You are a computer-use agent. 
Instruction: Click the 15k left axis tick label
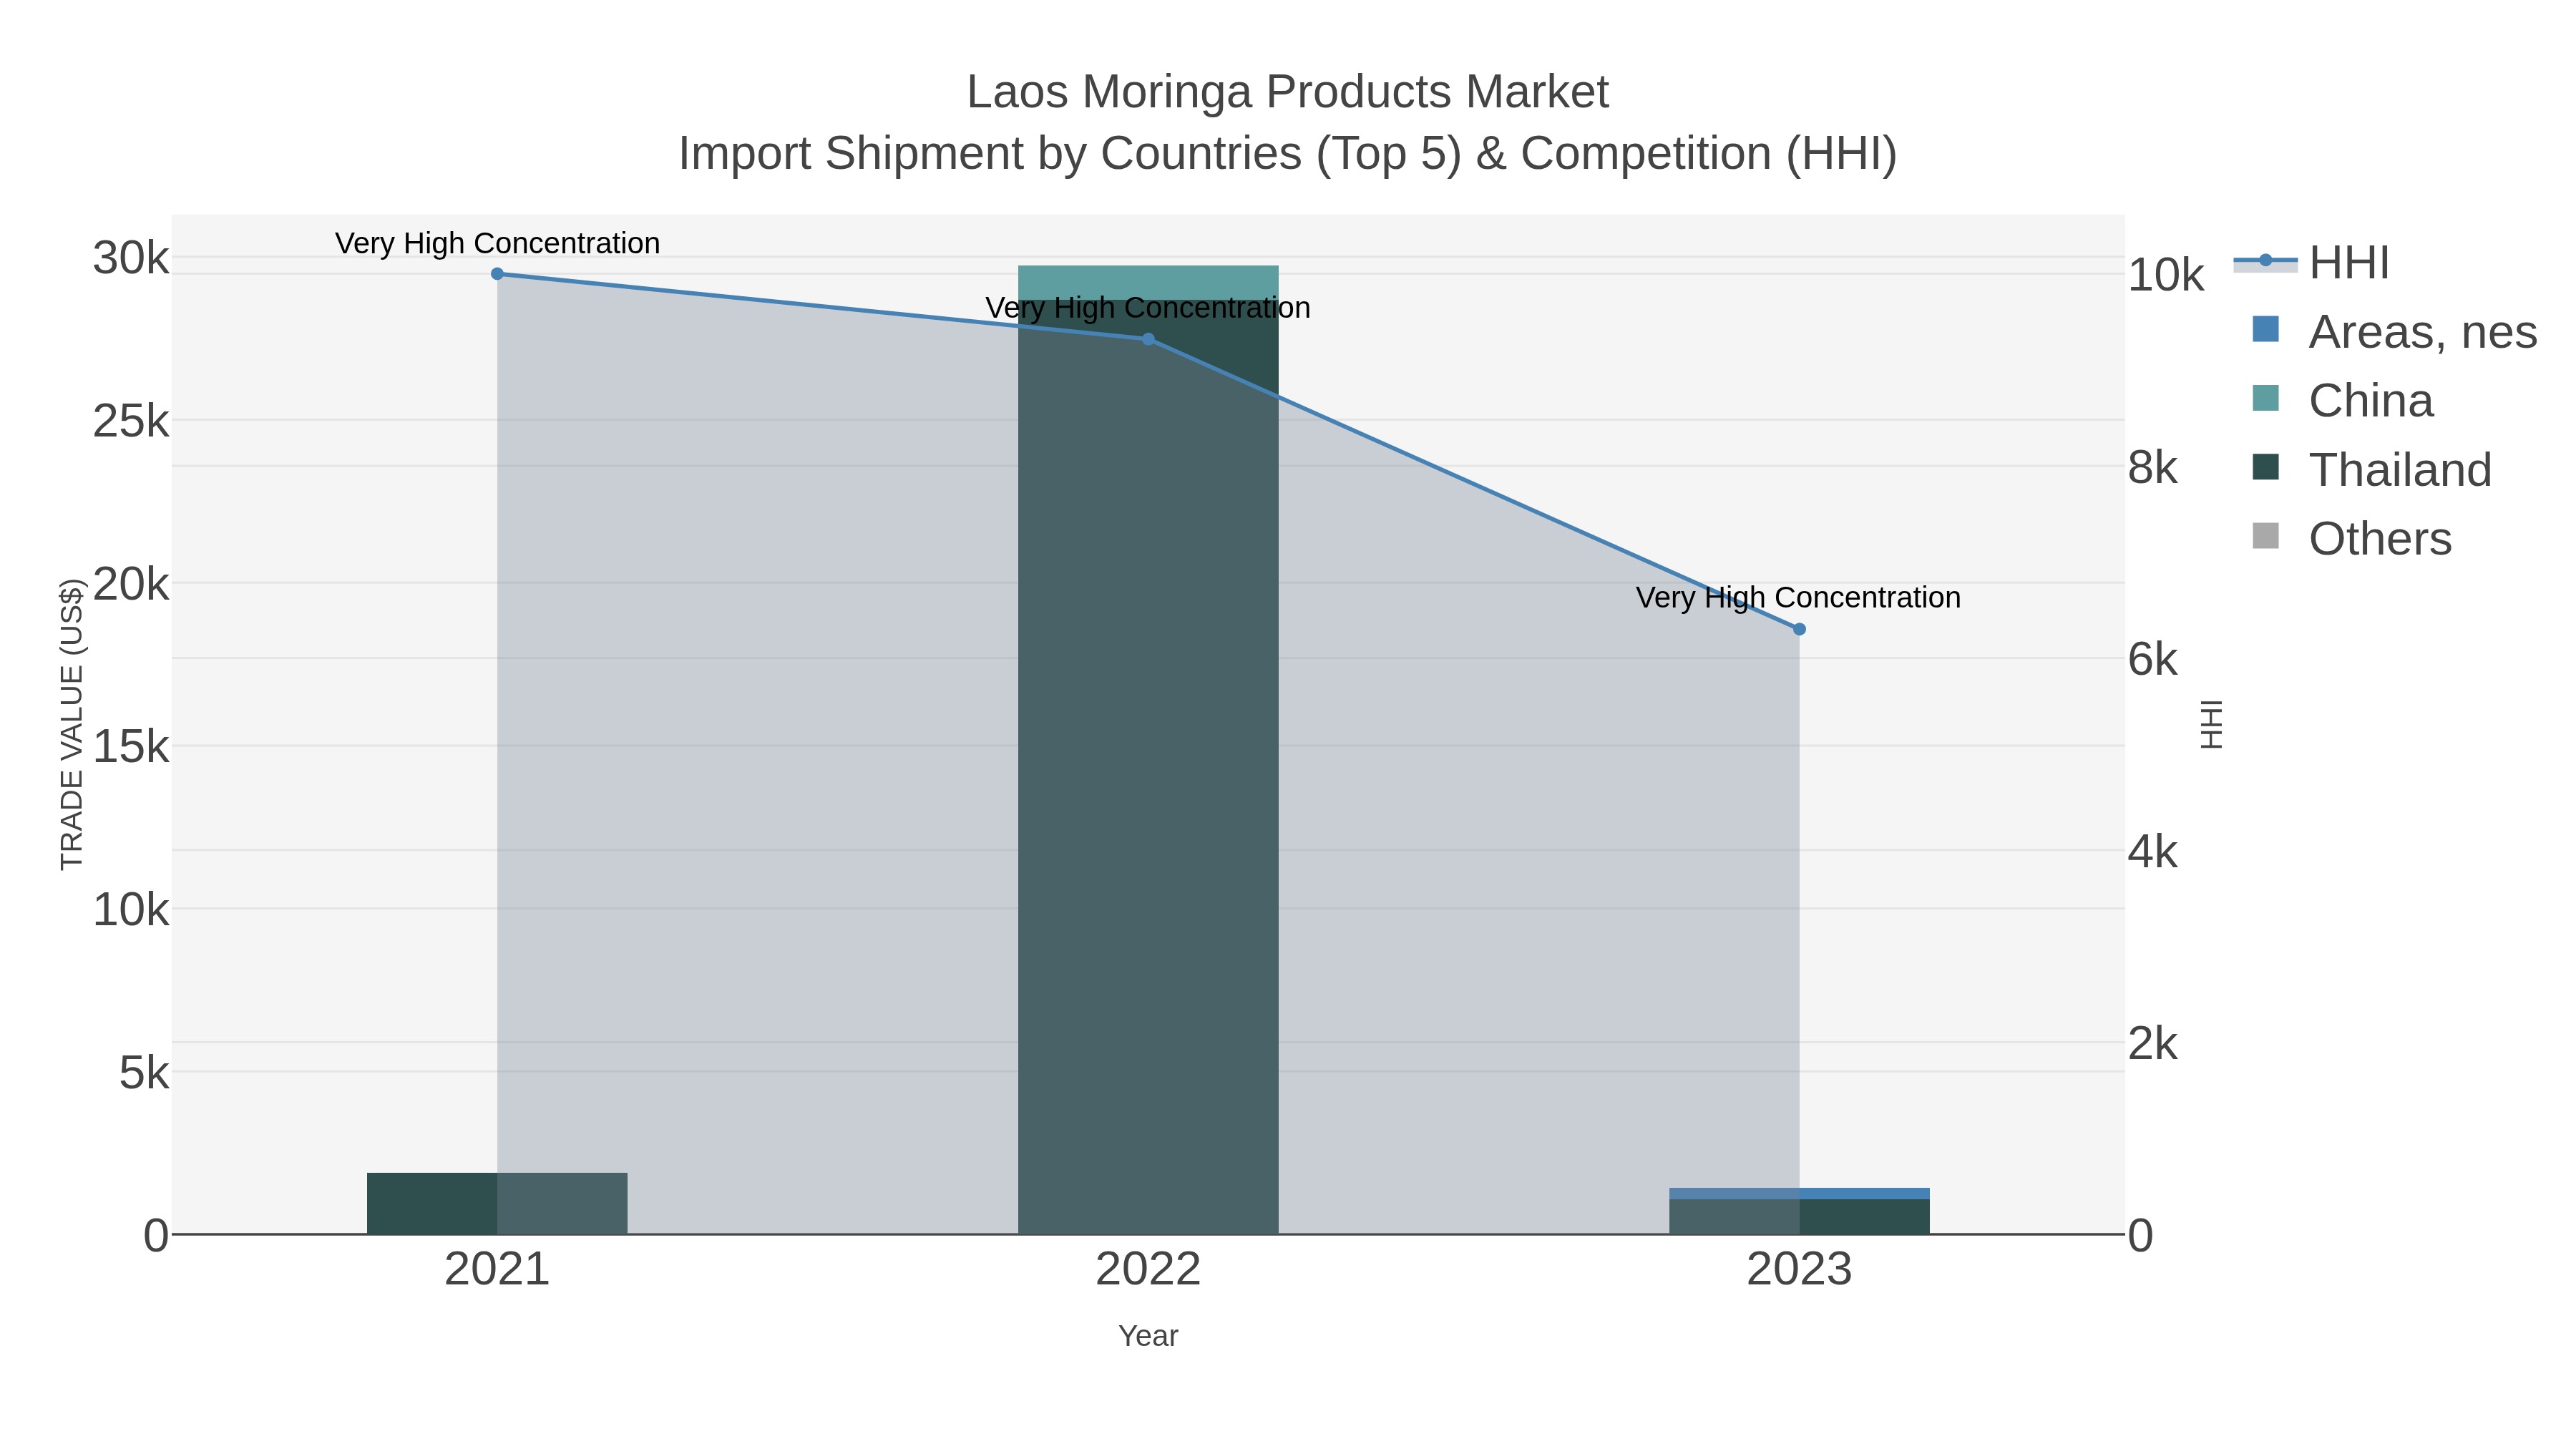pos(131,747)
